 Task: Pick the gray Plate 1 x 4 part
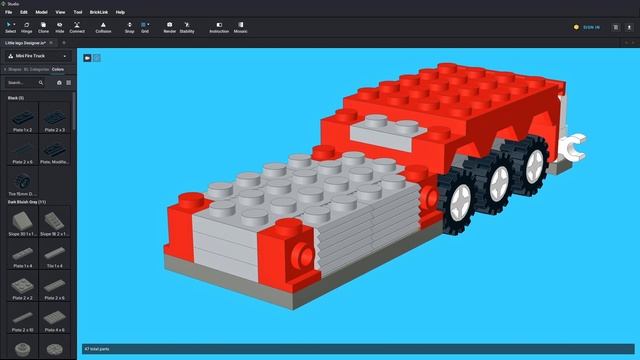click(22, 254)
